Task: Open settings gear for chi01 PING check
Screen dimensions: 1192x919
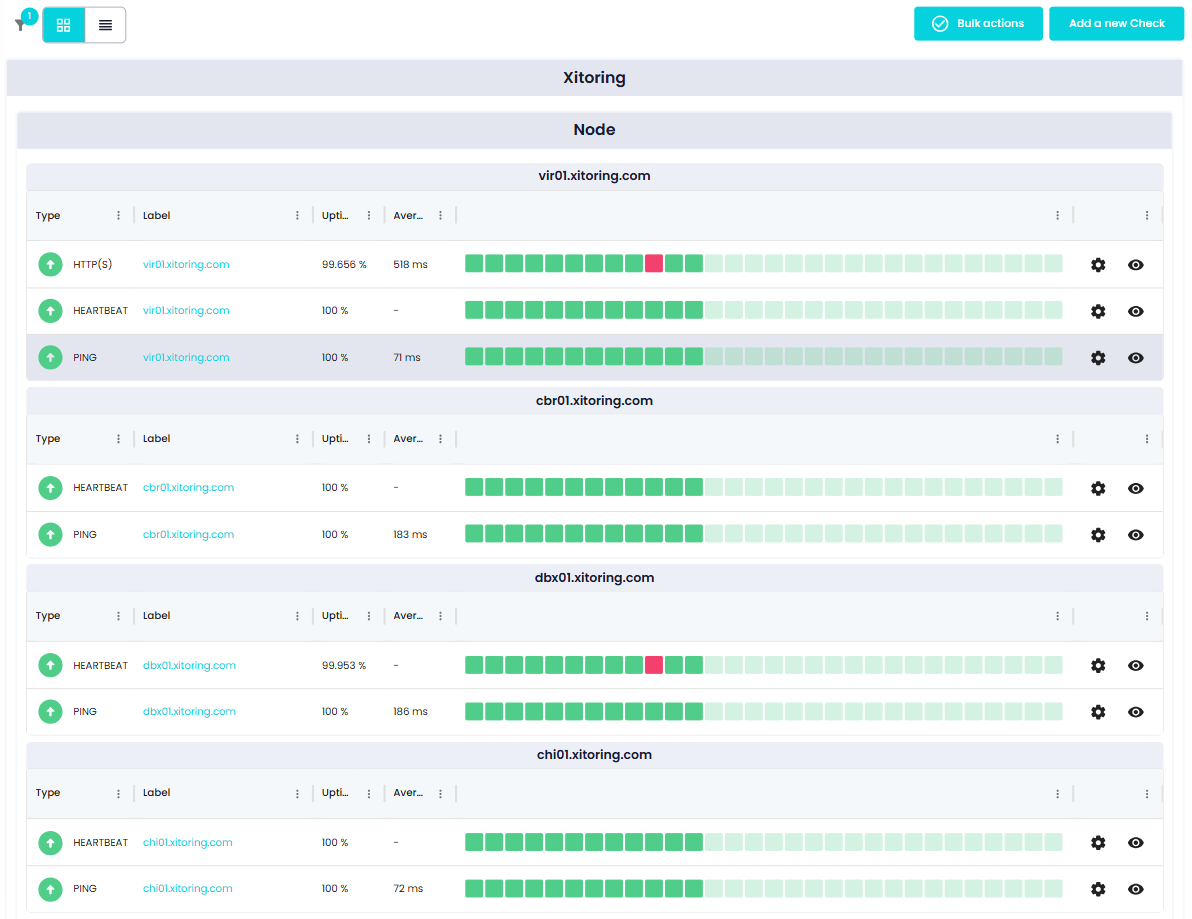Action: coord(1098,889)
